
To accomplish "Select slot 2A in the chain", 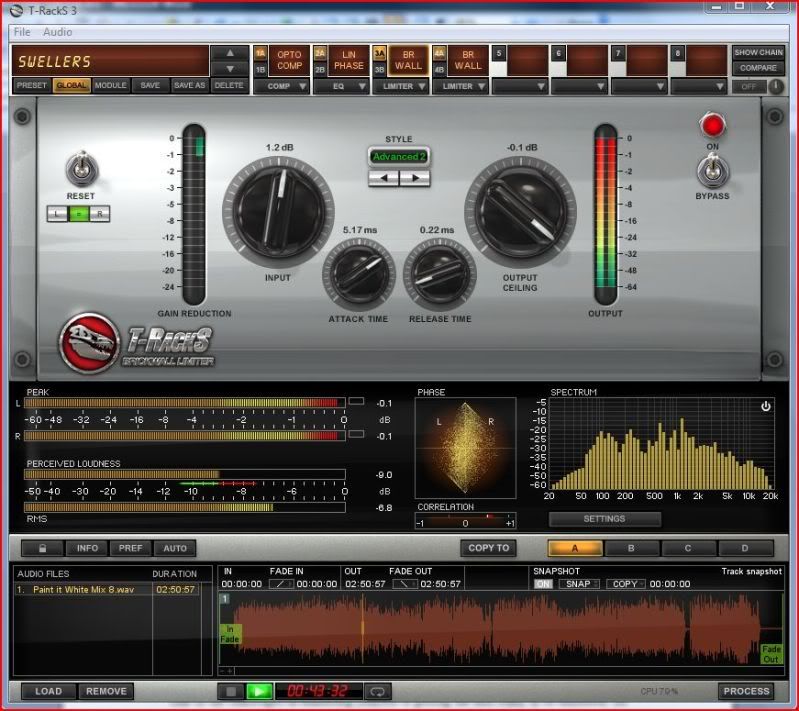I will pyautogui.click(x=320, y=54).
